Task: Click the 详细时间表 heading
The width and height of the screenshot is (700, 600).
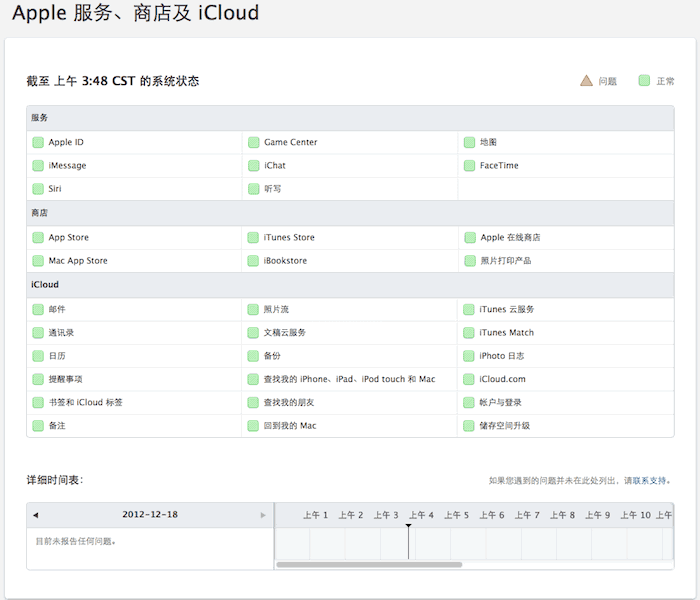Action: point(55,480)
